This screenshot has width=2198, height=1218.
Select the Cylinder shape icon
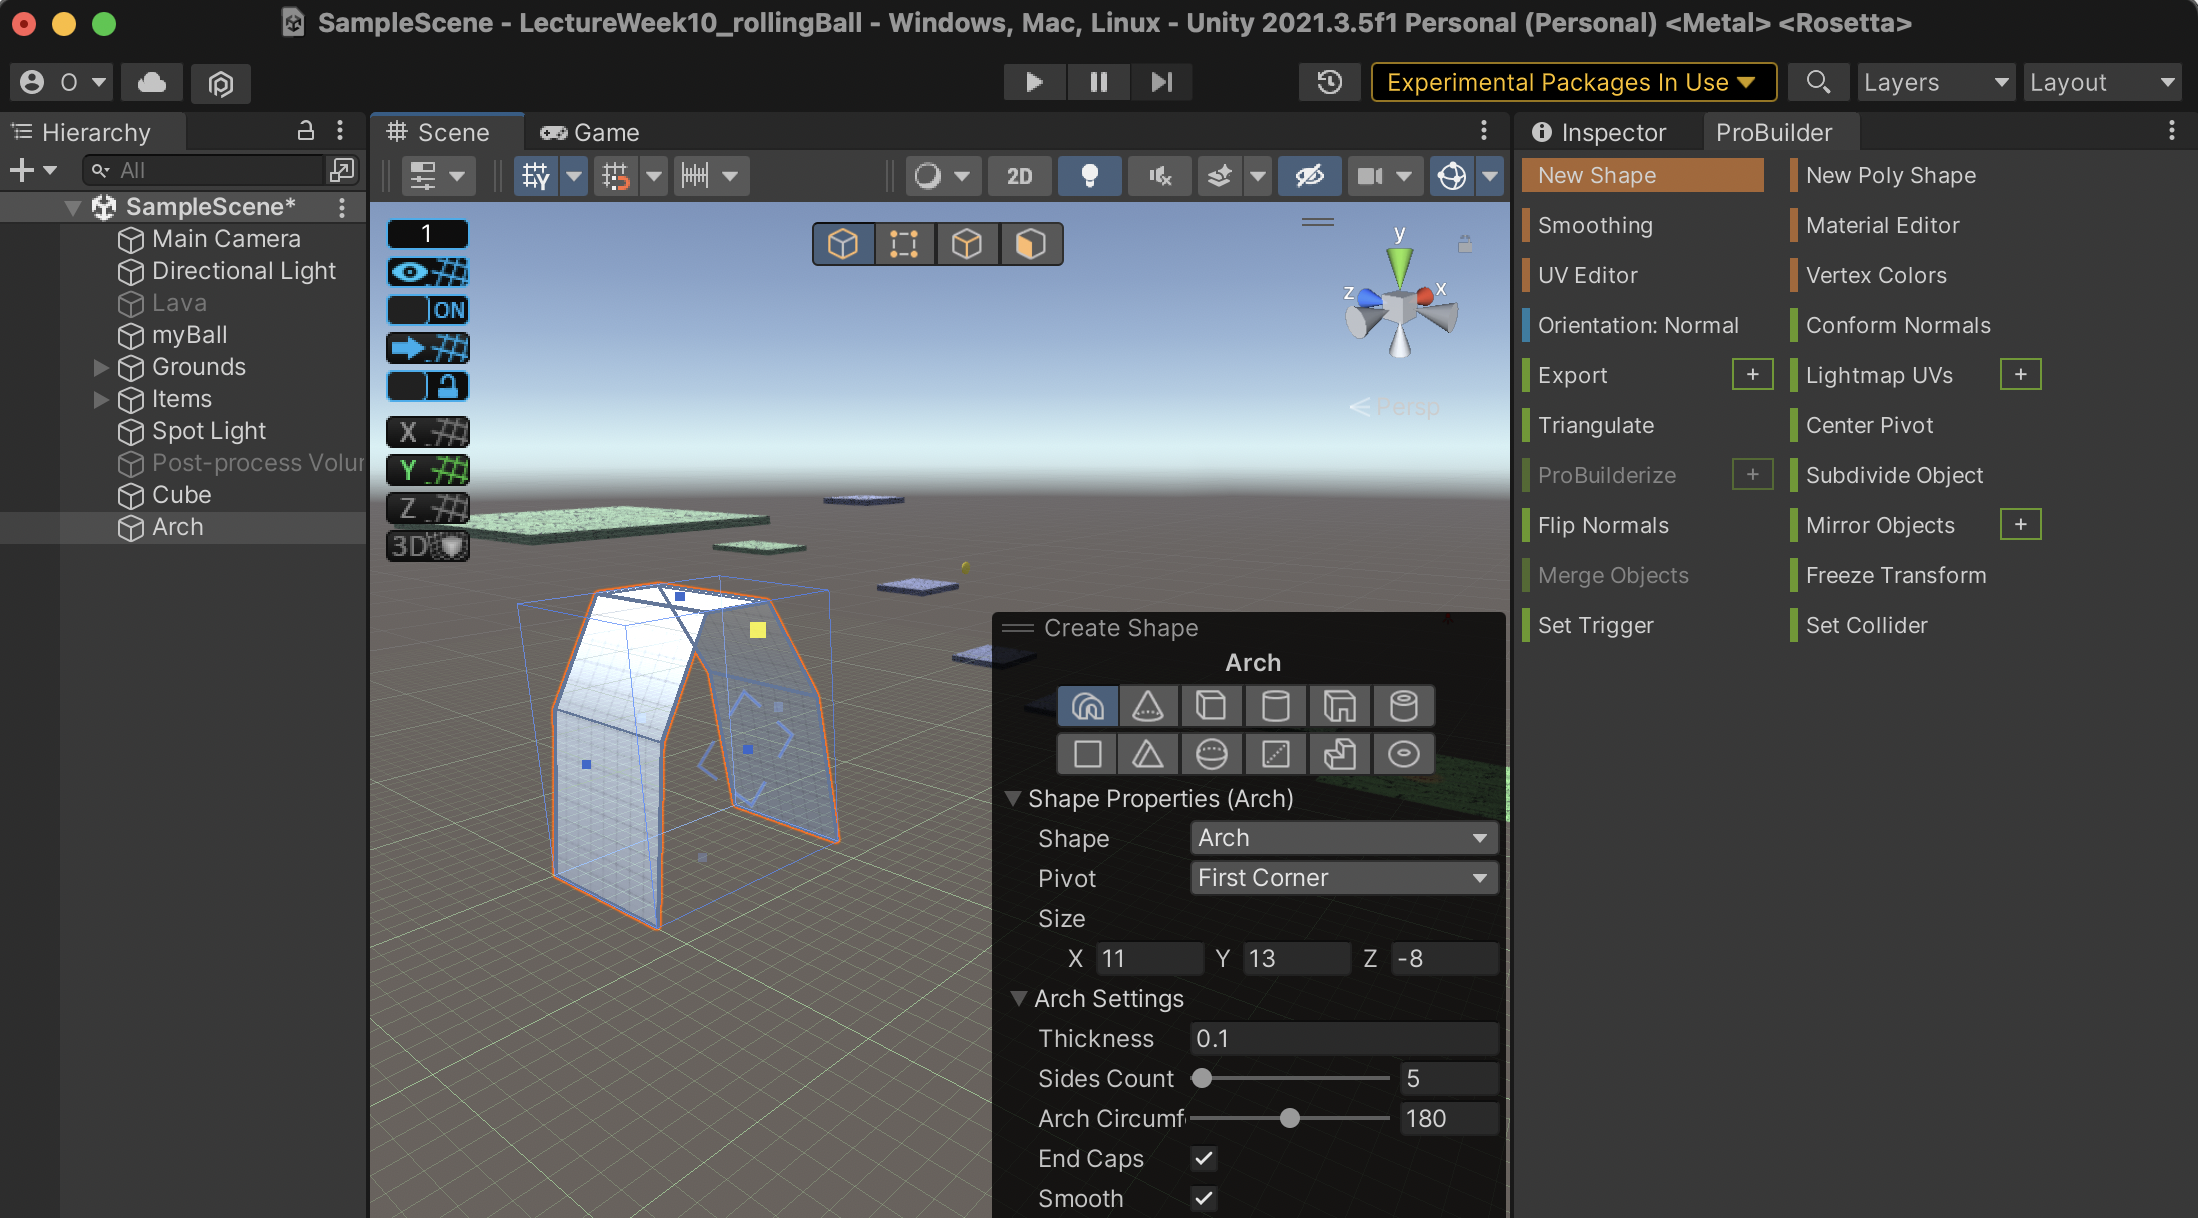point(1275,706)
